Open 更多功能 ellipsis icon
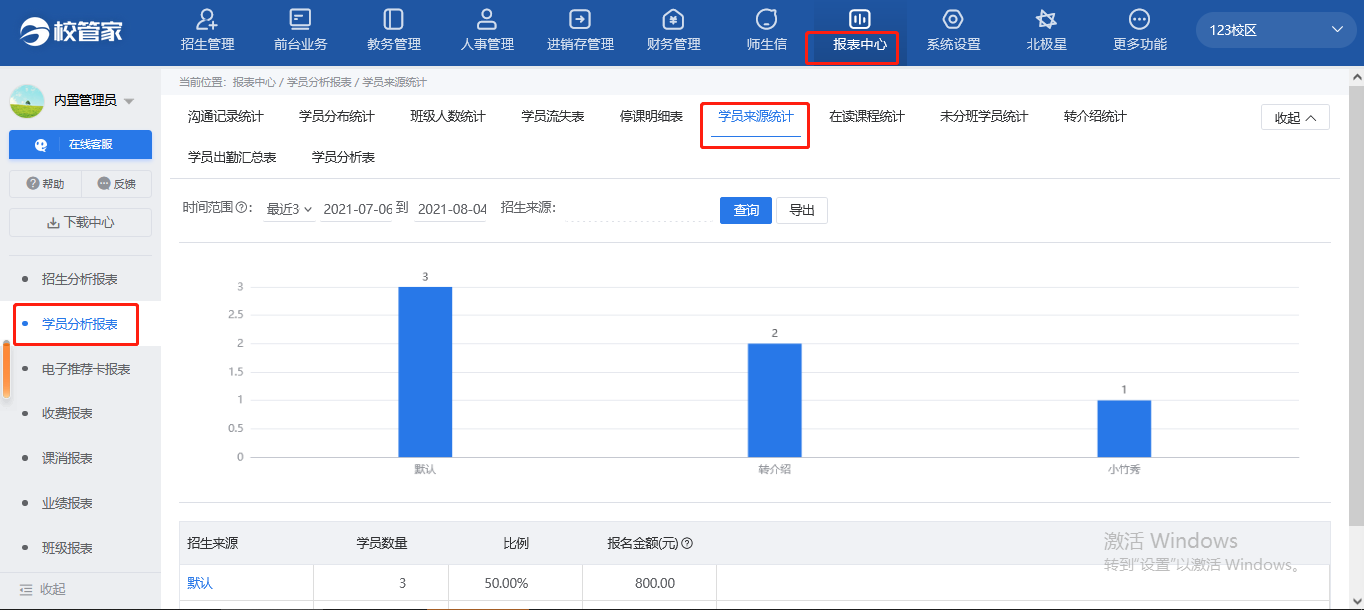Viewport: 1364px width, 610px height. [x=1139, y=19]
